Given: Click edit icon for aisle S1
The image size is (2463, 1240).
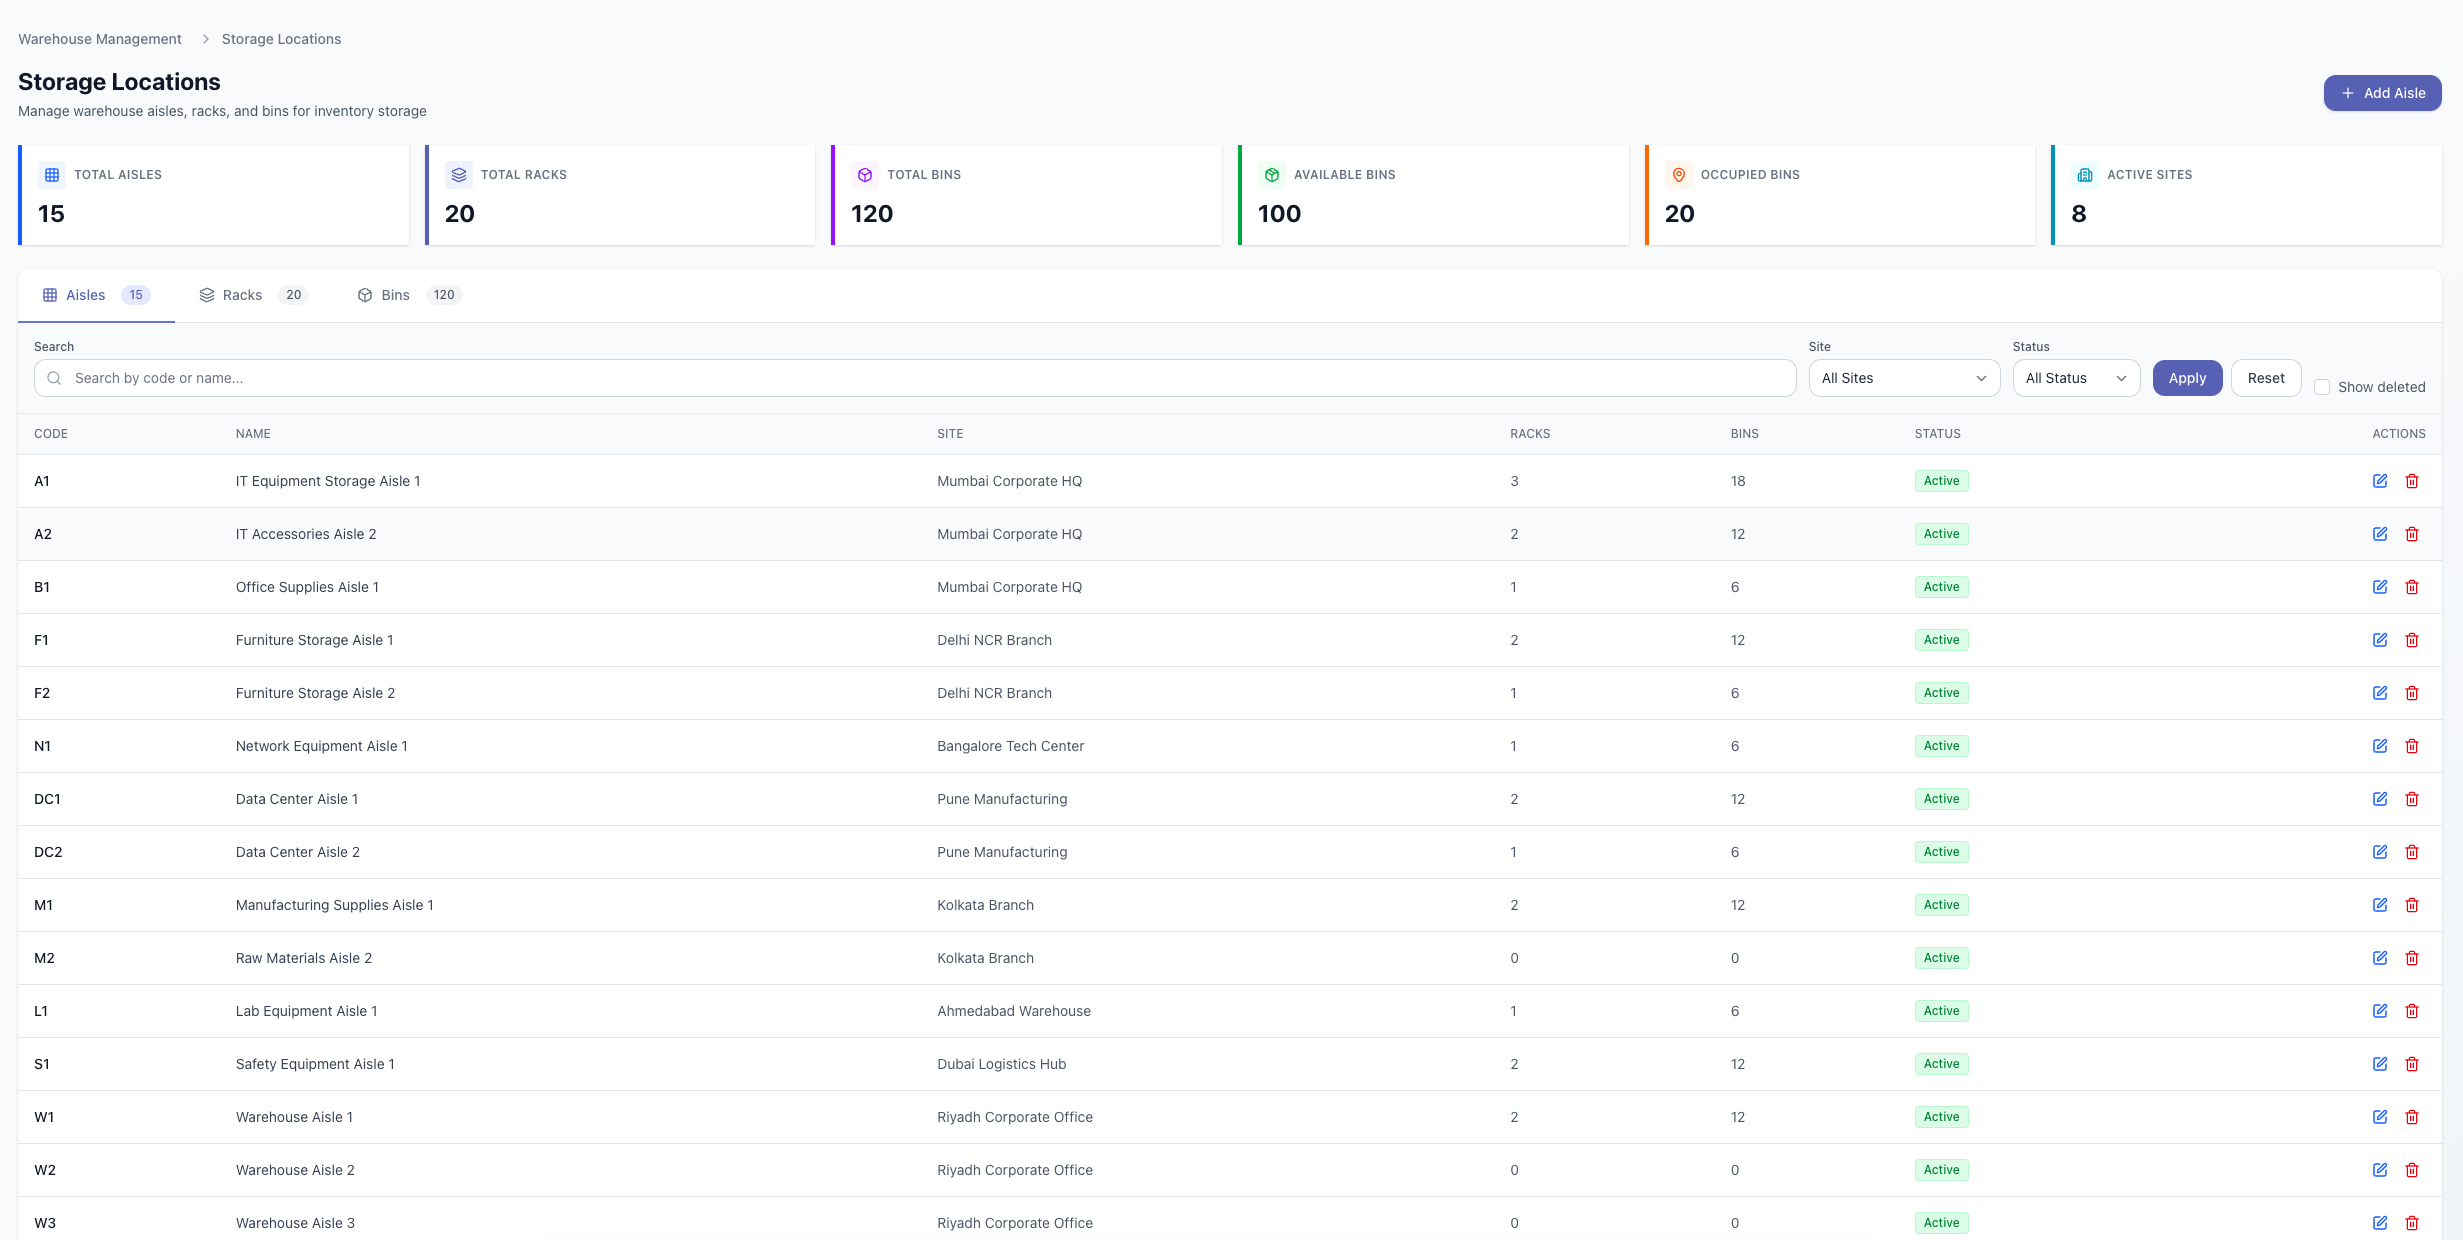Looking at the screenshot, I should (2379, 1064).
